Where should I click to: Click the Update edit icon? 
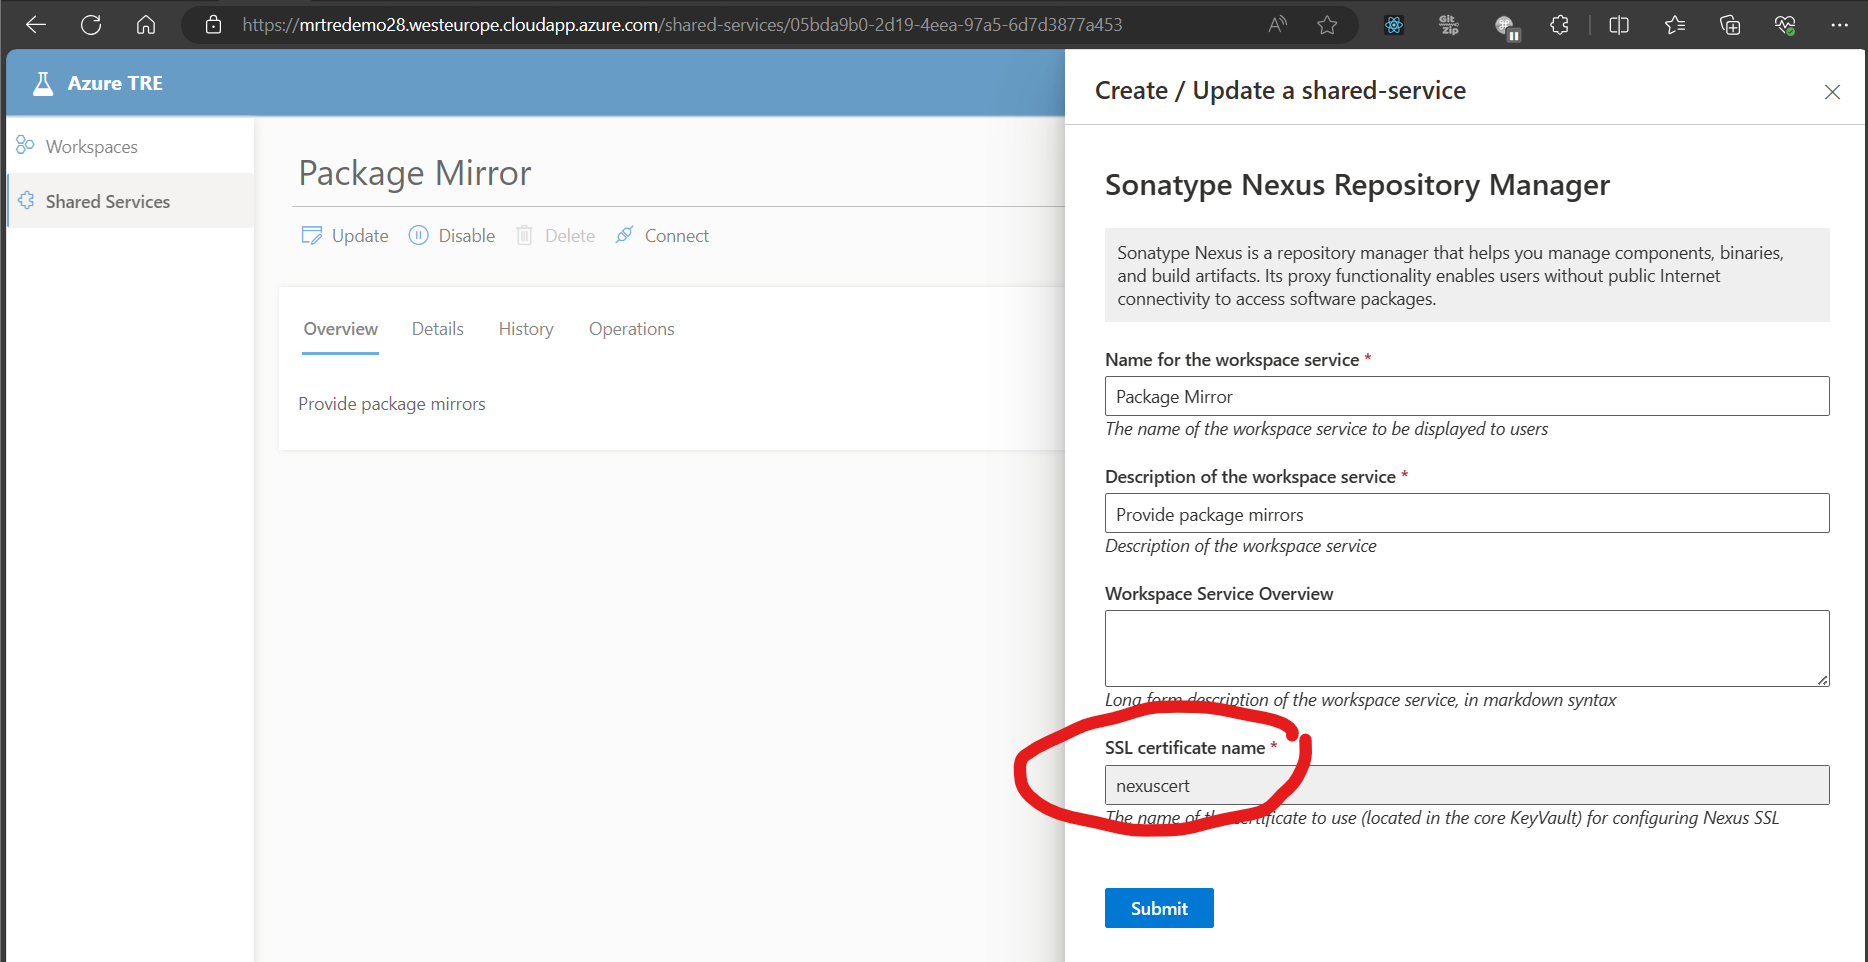coord(312,235)
